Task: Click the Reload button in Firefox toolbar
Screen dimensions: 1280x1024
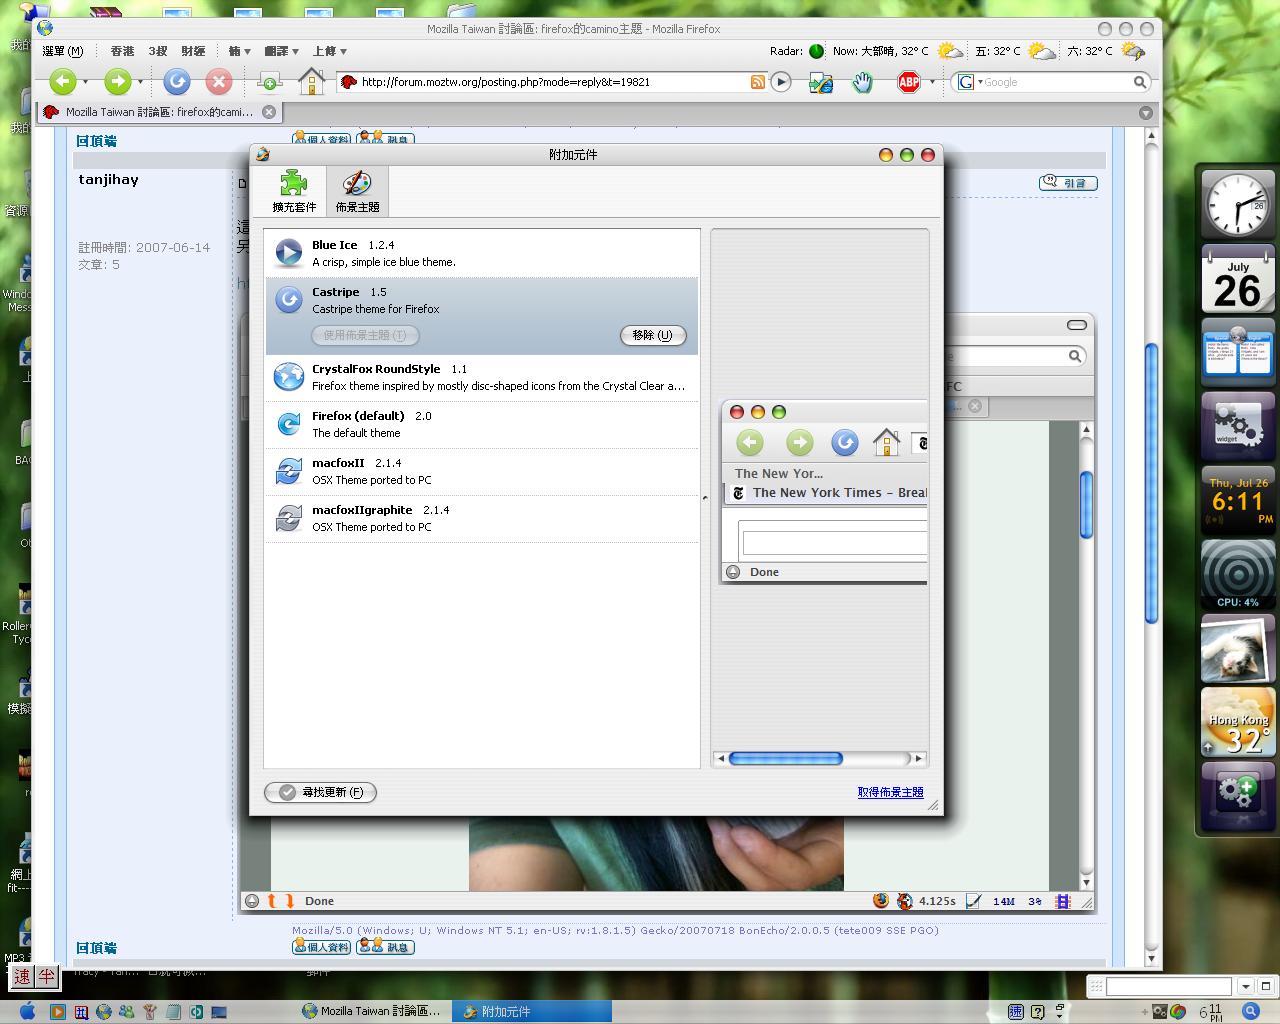Action: pos(177,82)
